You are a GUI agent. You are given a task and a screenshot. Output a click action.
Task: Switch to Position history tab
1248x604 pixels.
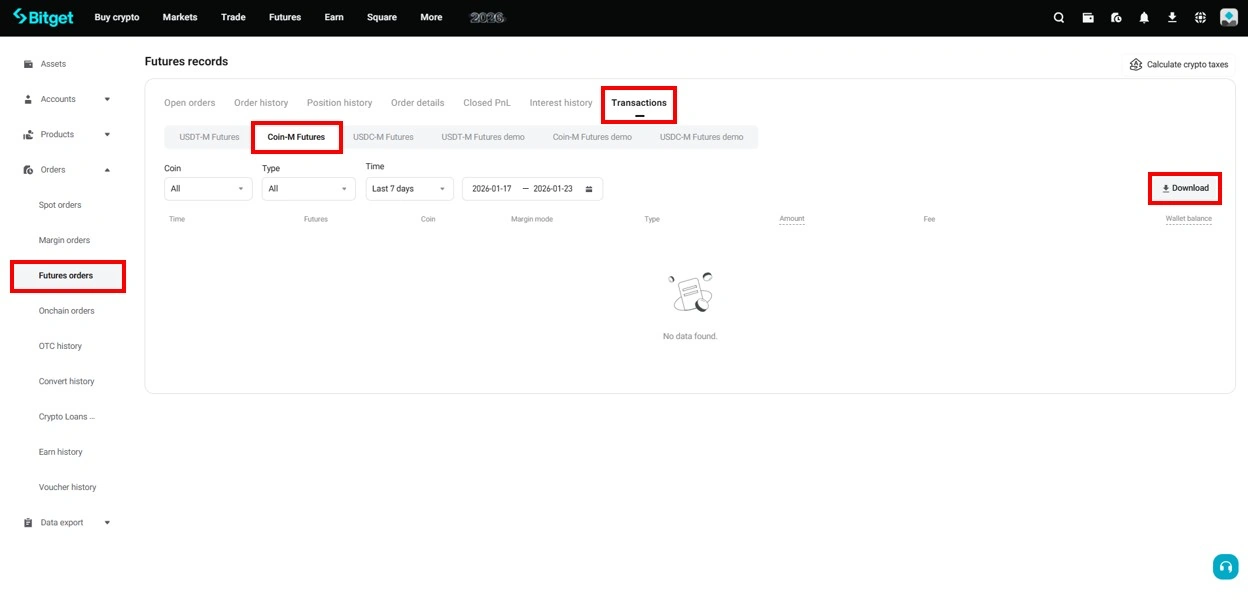340,103
